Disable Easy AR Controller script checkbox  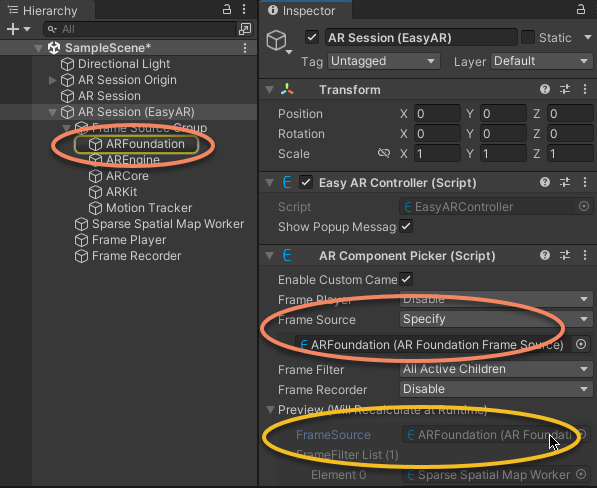(x=306, y=182)
